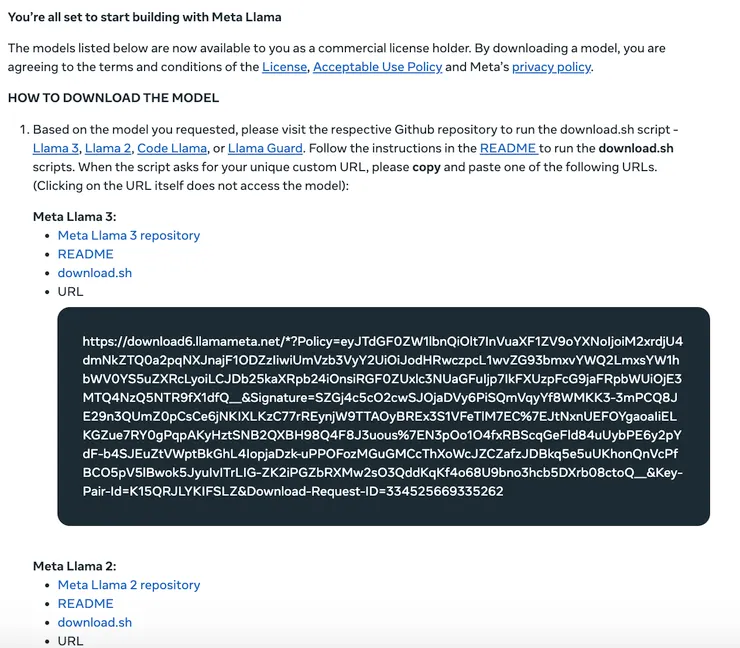Open the Acceptable Use Policy link
The width and height of the screenshot is (740, 648).
378,67
